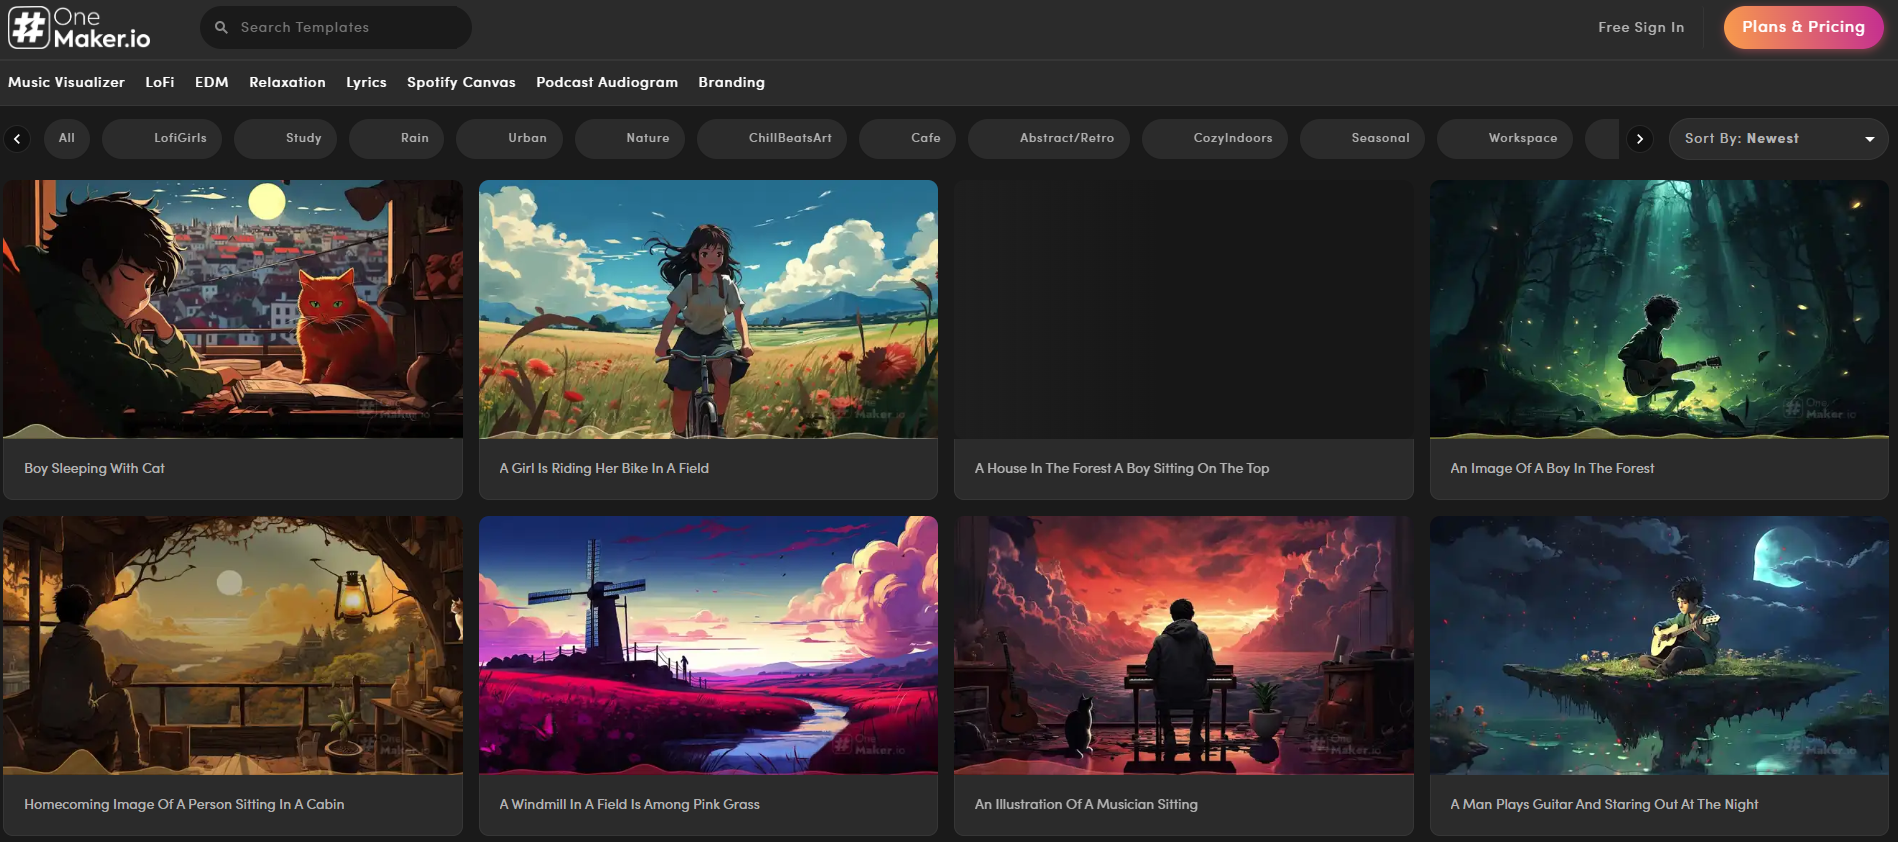Image resolution: width=1898 pixels, height=842 pixels.
Task: Select the Lyrics menu item
Action: (x=366, y=82)
